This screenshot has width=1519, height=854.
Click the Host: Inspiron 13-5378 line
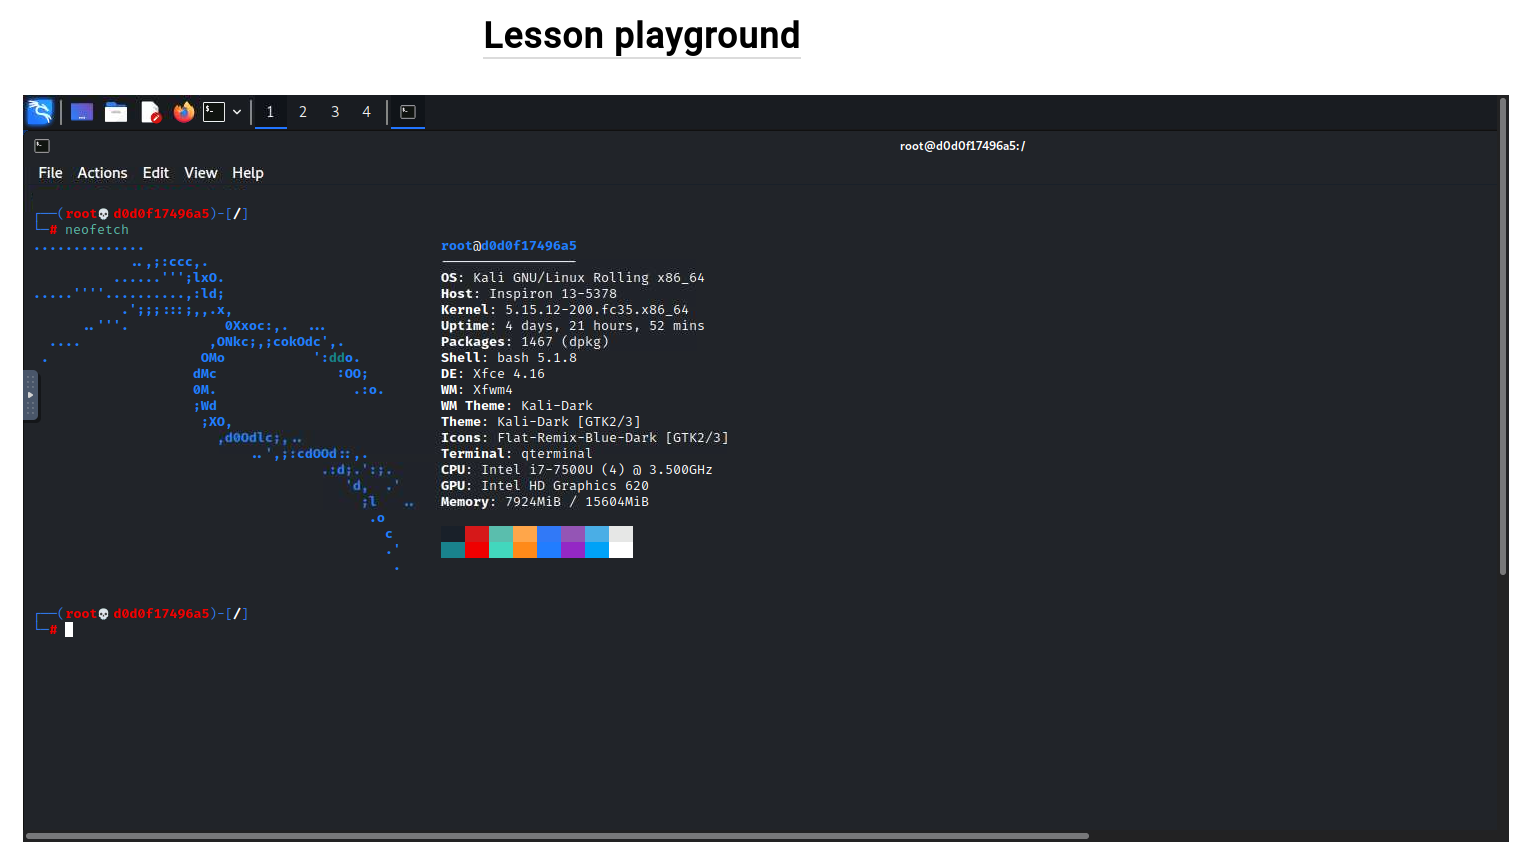pos(529,294)
